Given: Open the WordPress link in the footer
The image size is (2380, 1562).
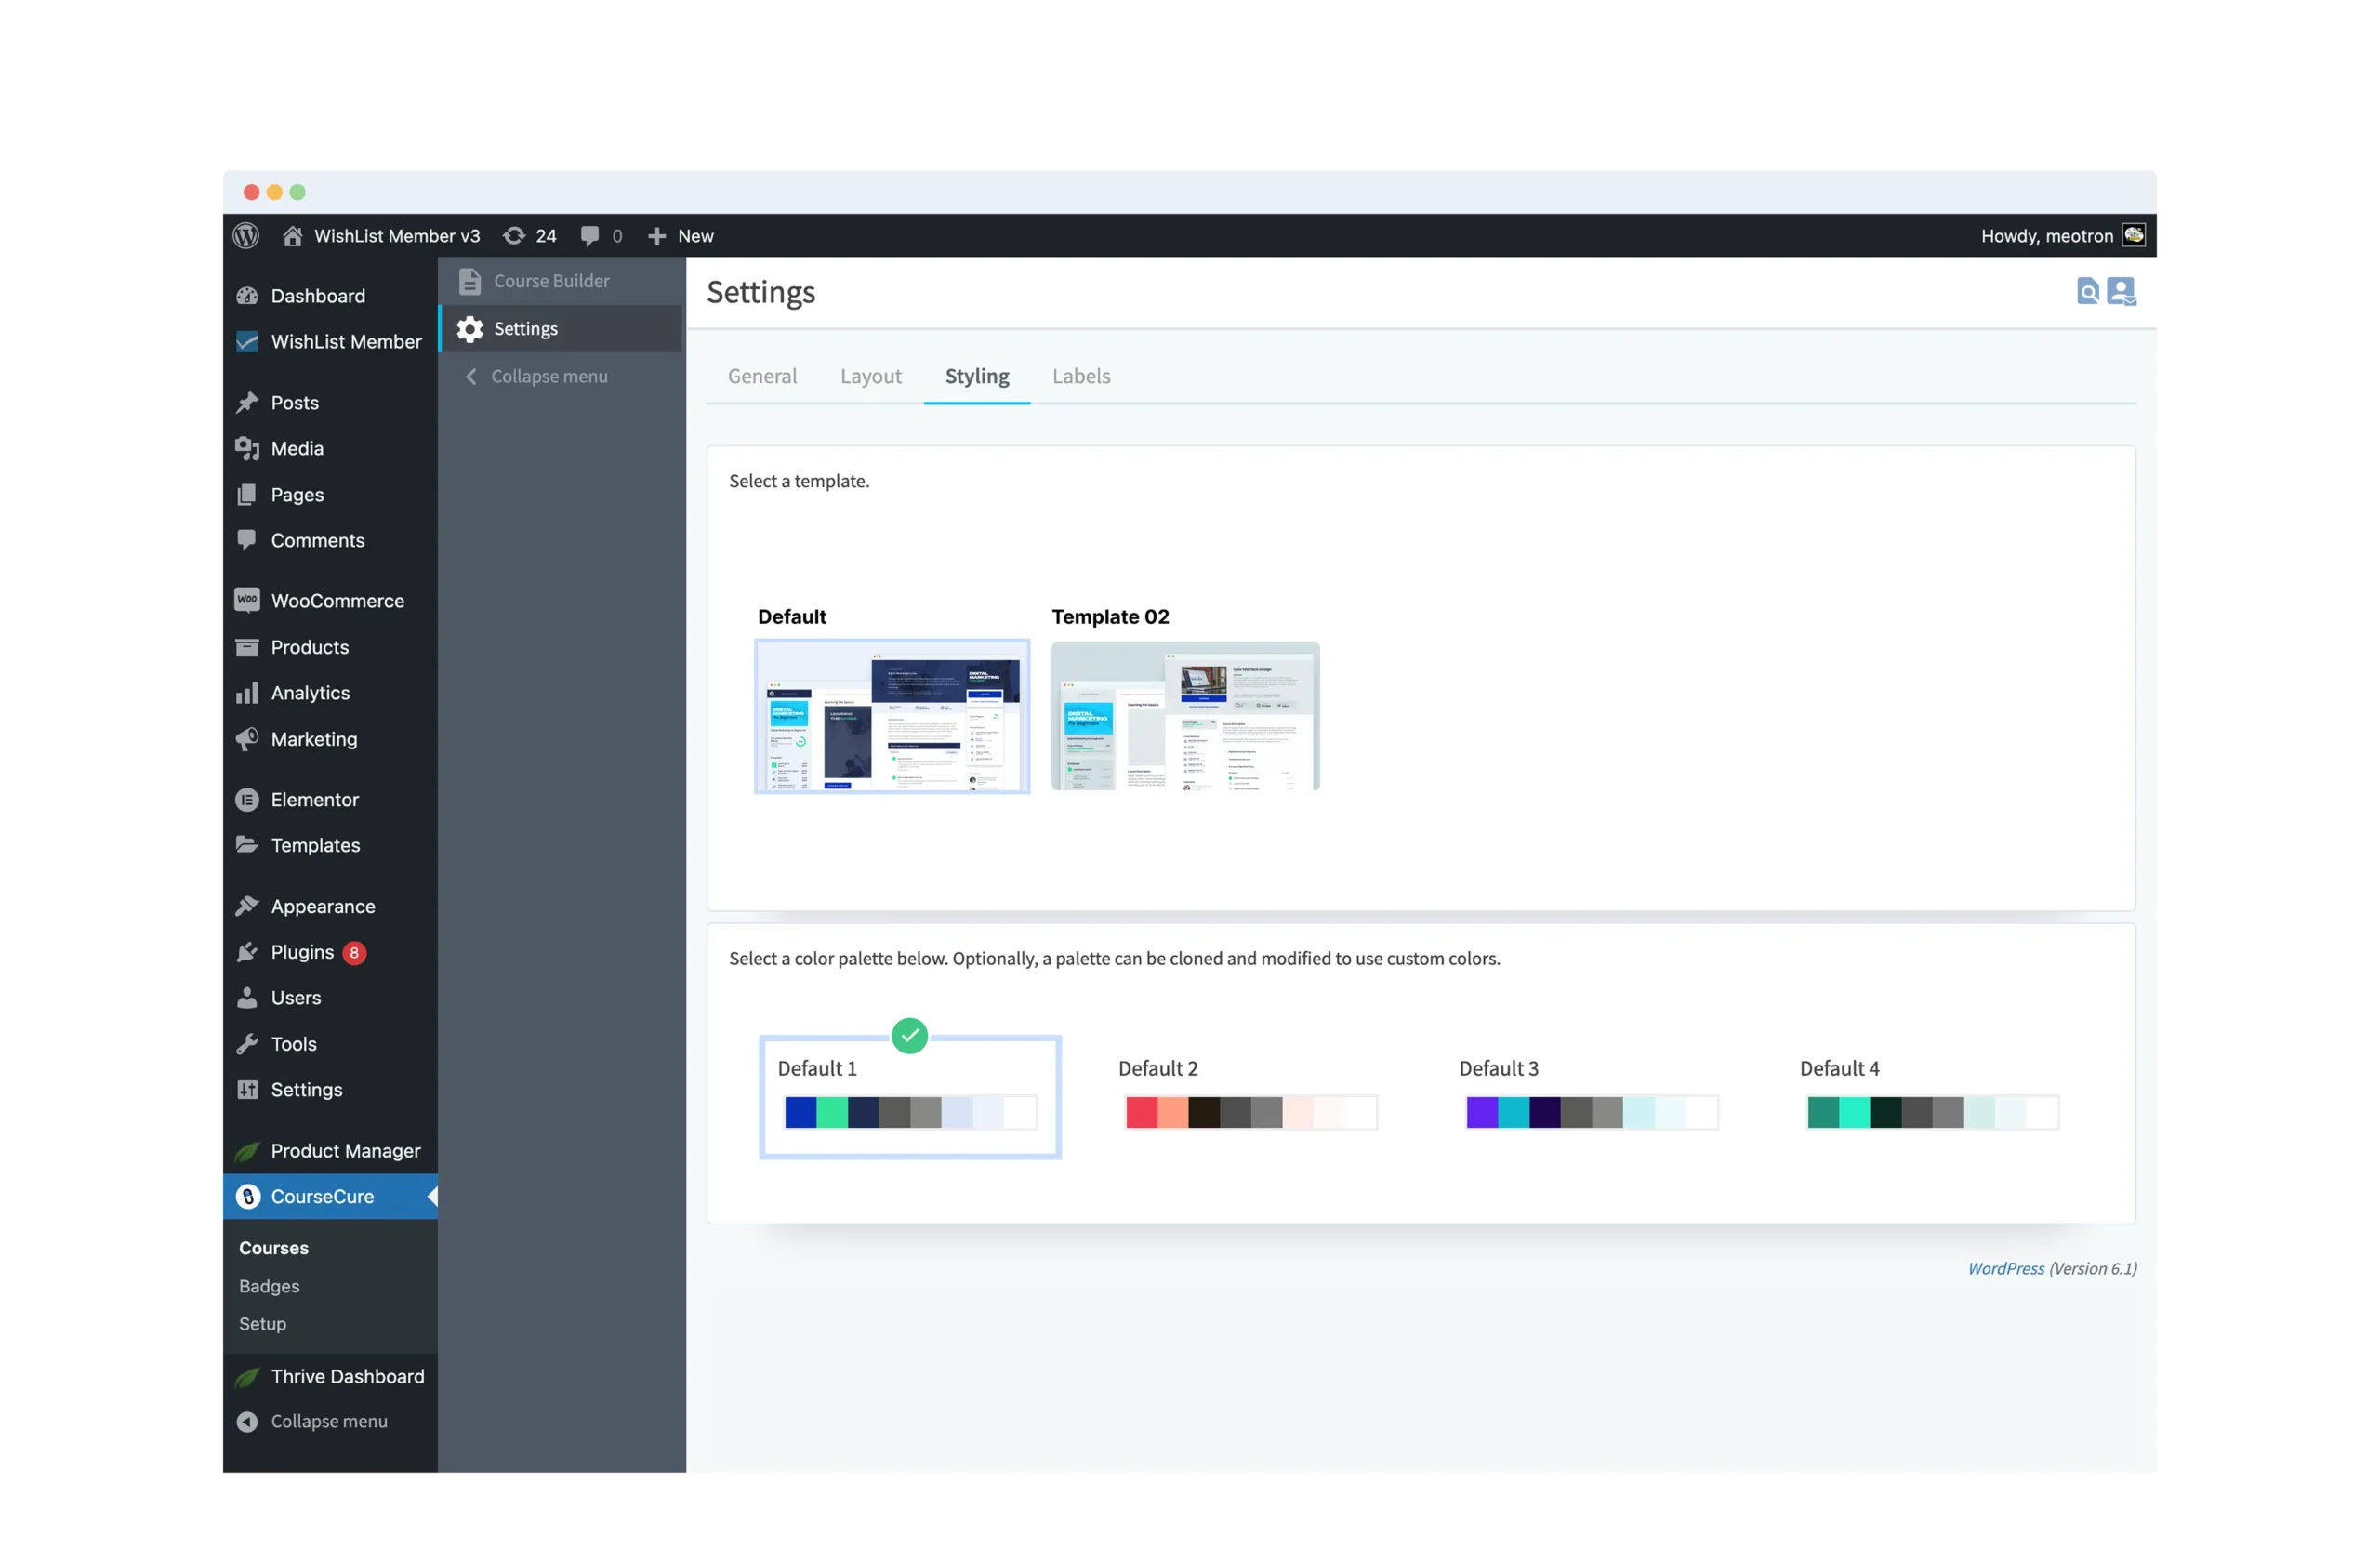Looking at the screenshot, I should coord(2005,1268).
